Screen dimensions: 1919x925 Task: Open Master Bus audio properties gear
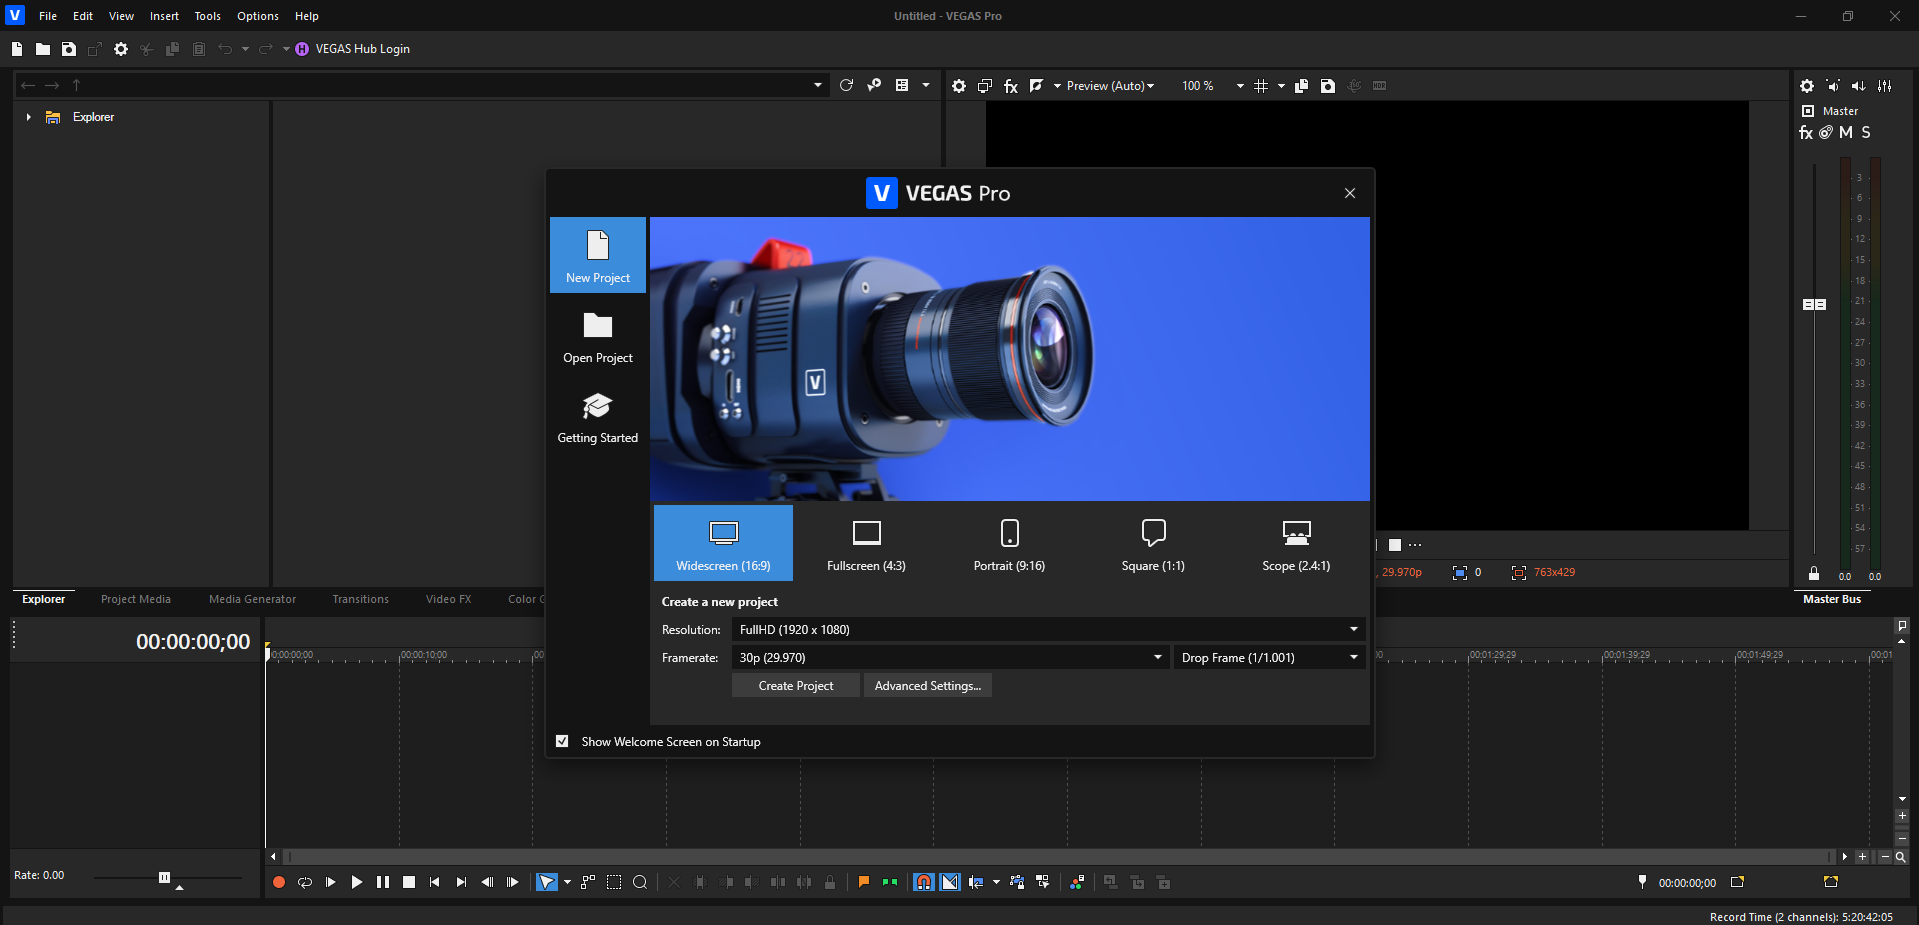pyautogui.click(x=1807, y=86)
